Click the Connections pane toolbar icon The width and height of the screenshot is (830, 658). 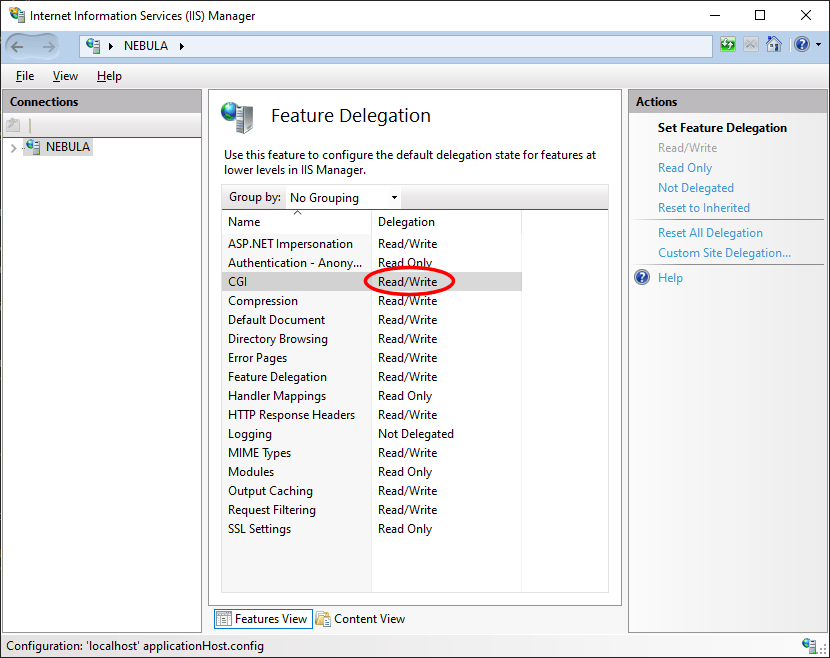point(13,125)
